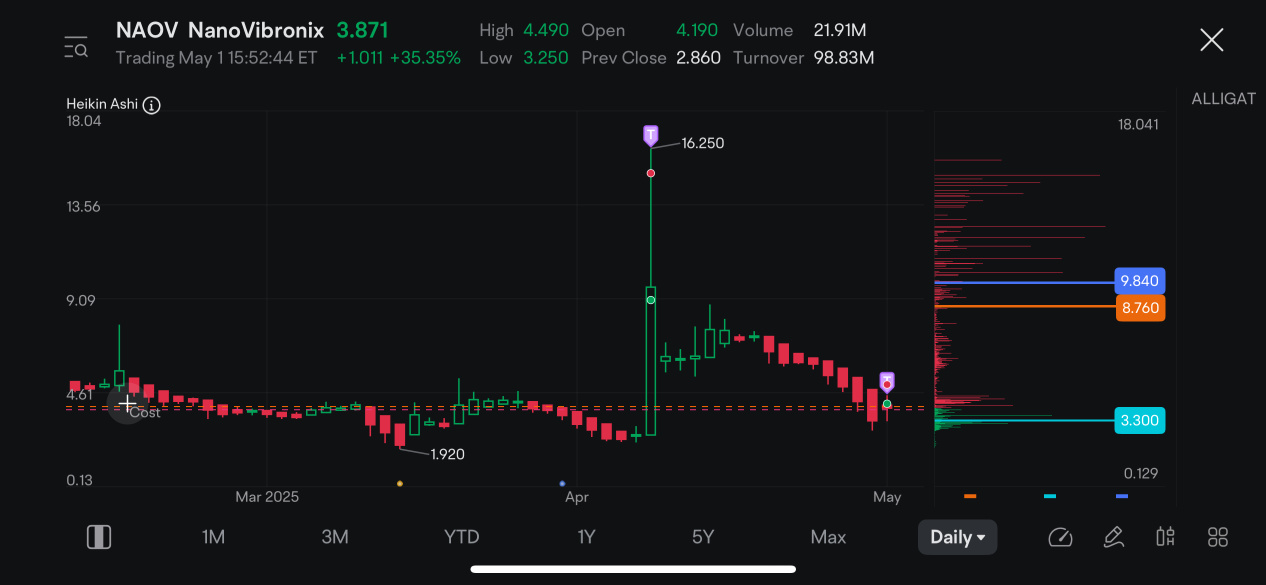Open the Daily interval dropdown
The height and width of the screenshot is (585, 1266).
coord(957,537)
